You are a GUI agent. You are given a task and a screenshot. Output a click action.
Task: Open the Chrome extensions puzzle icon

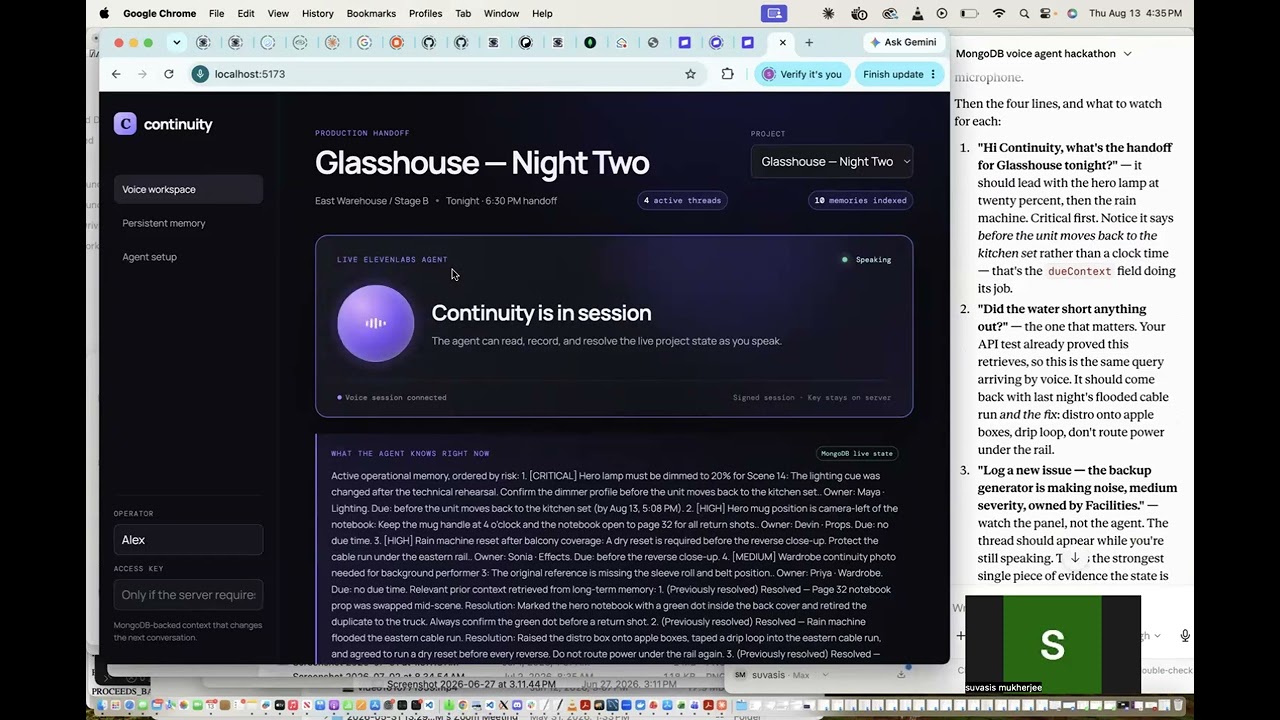727,74
